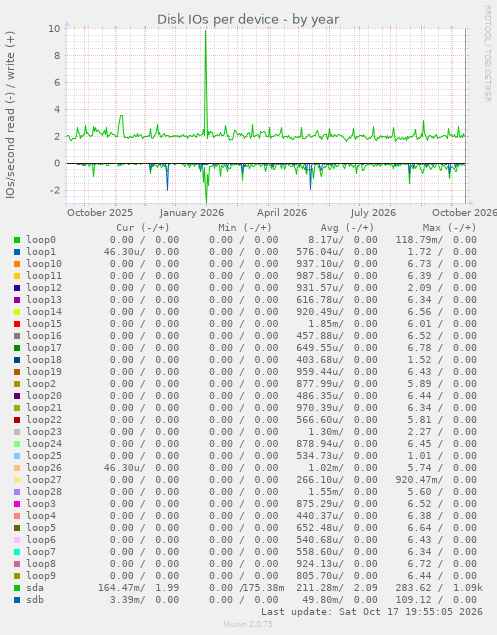This screenshot has width=497, height=635.
Task: Click the 'July 2026' axis label
Action: click(373, 213)
